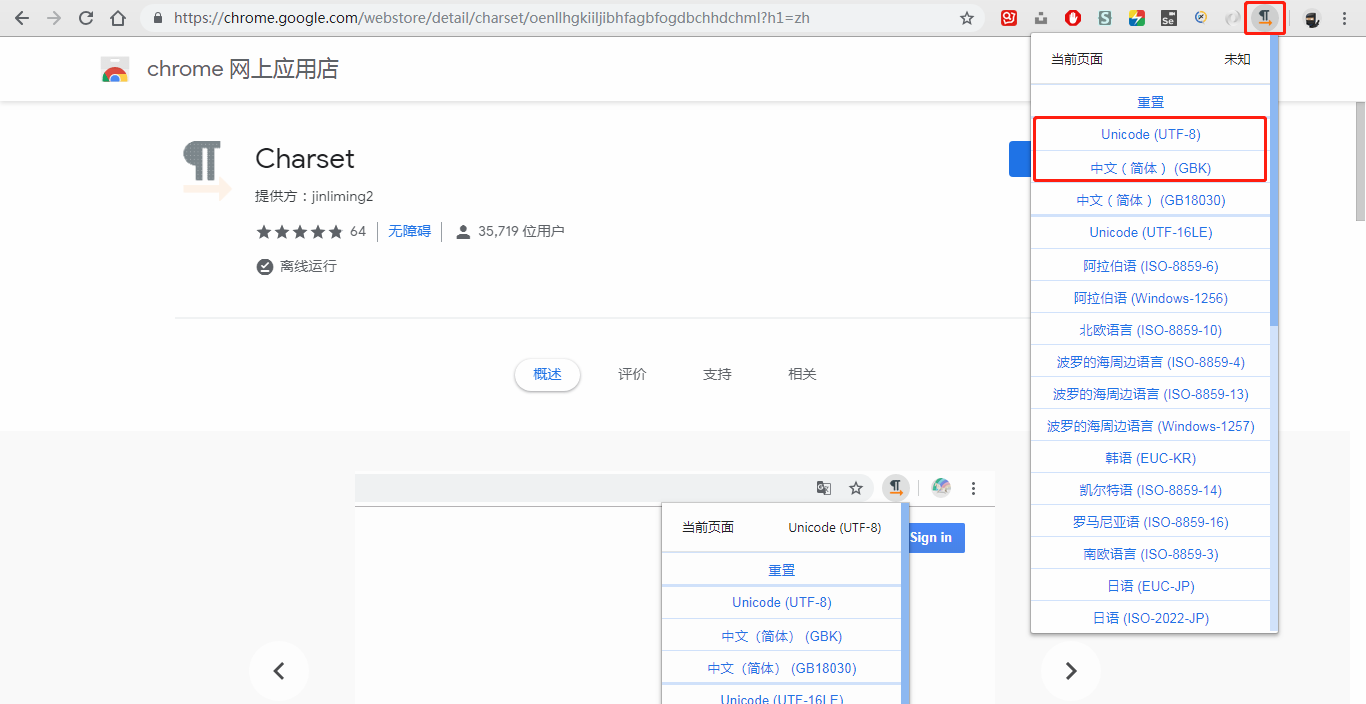Open the red square extension icon
This screenshot has width=1366, height=704.
coord(1010,18)
